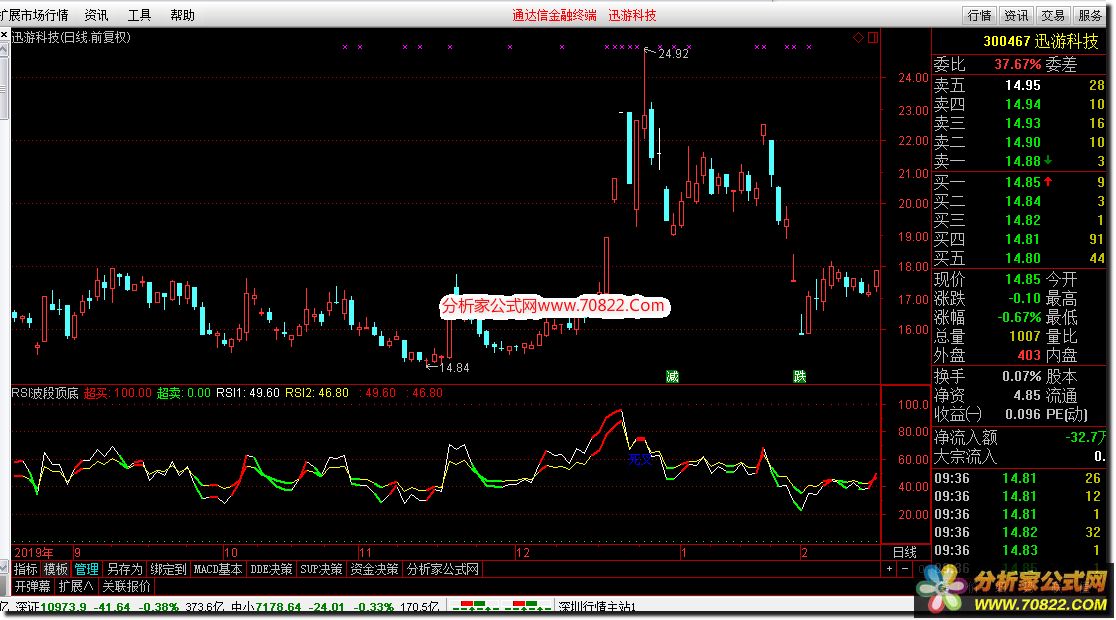Click the 卖五 price 14.95
The height and width of the screenshot is (620, 1116).
1023,85
